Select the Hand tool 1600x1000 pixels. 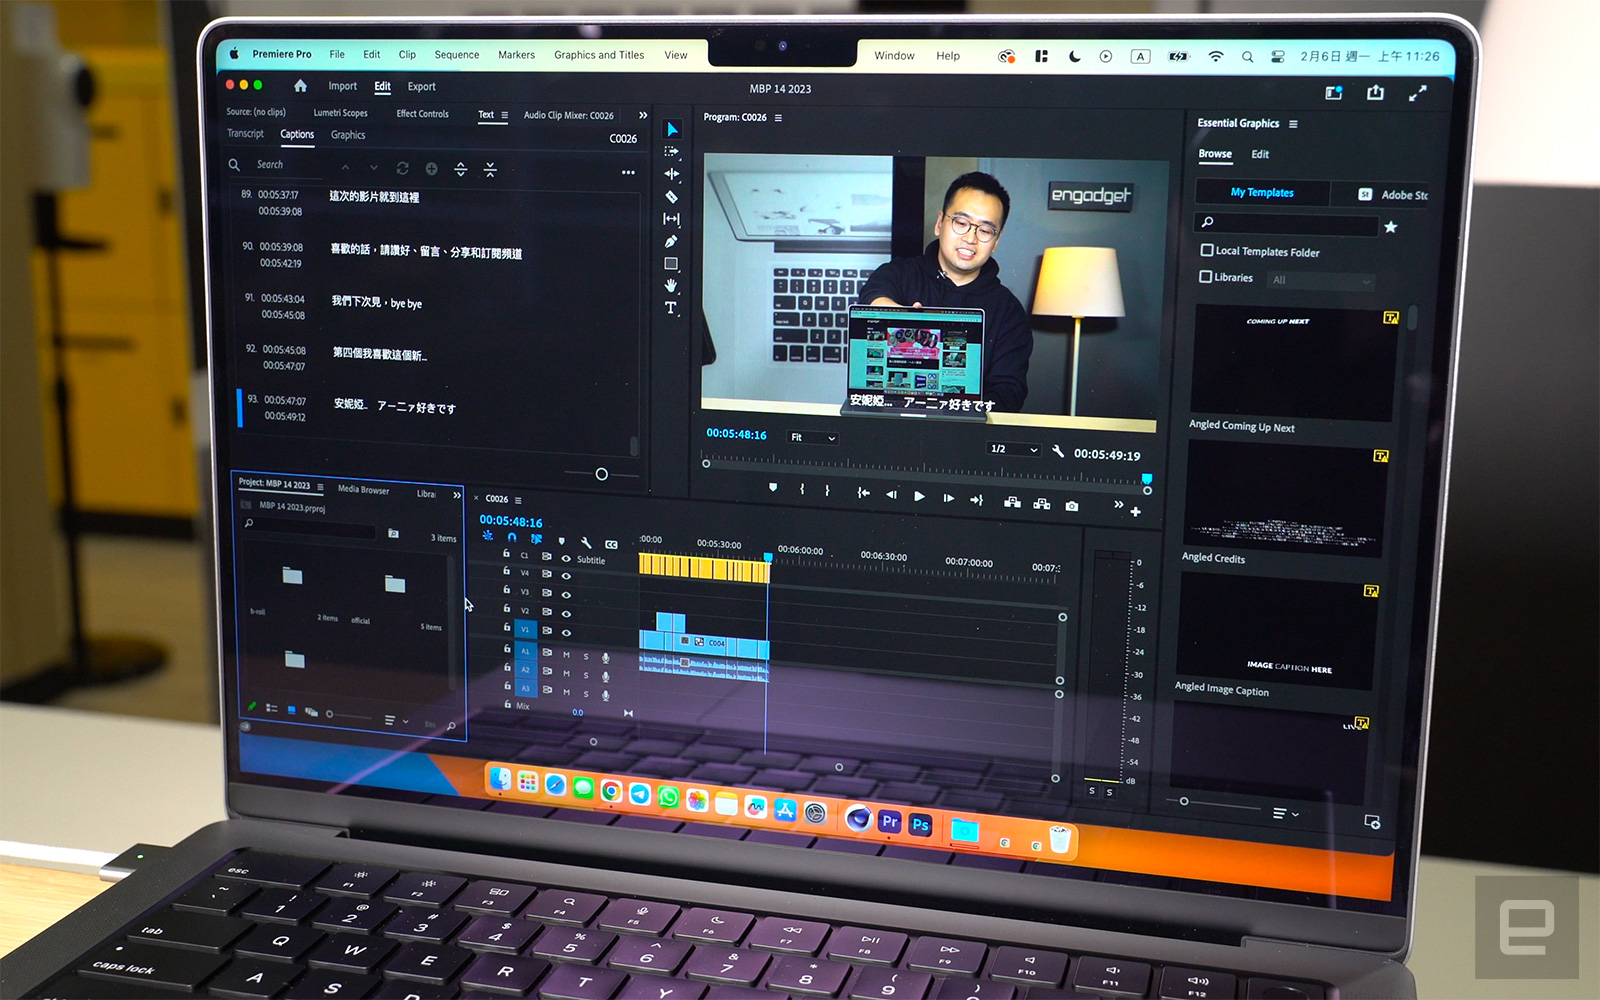[x=671, y=286]
